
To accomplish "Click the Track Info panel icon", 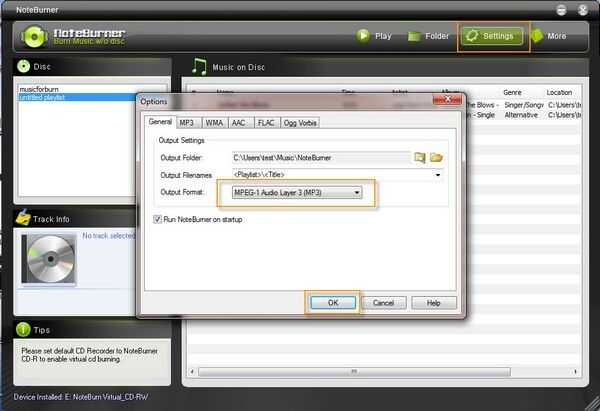I will point(23,218).
